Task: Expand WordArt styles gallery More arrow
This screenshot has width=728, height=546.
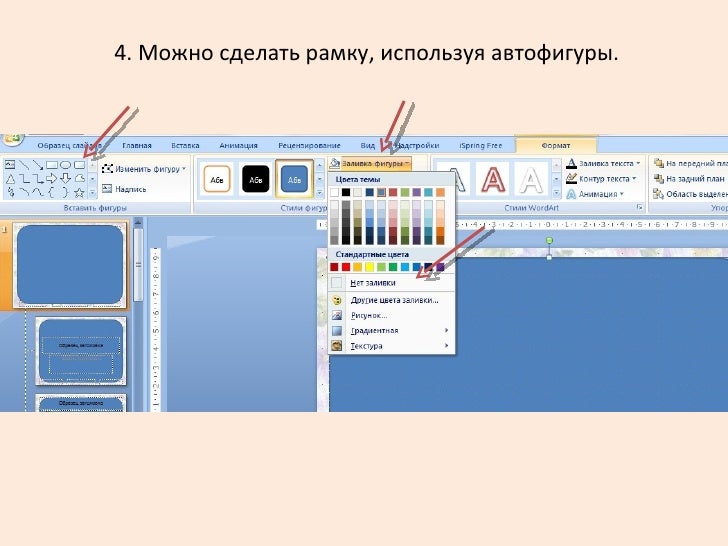Action: pyautogui.click(x=557, y=193)
